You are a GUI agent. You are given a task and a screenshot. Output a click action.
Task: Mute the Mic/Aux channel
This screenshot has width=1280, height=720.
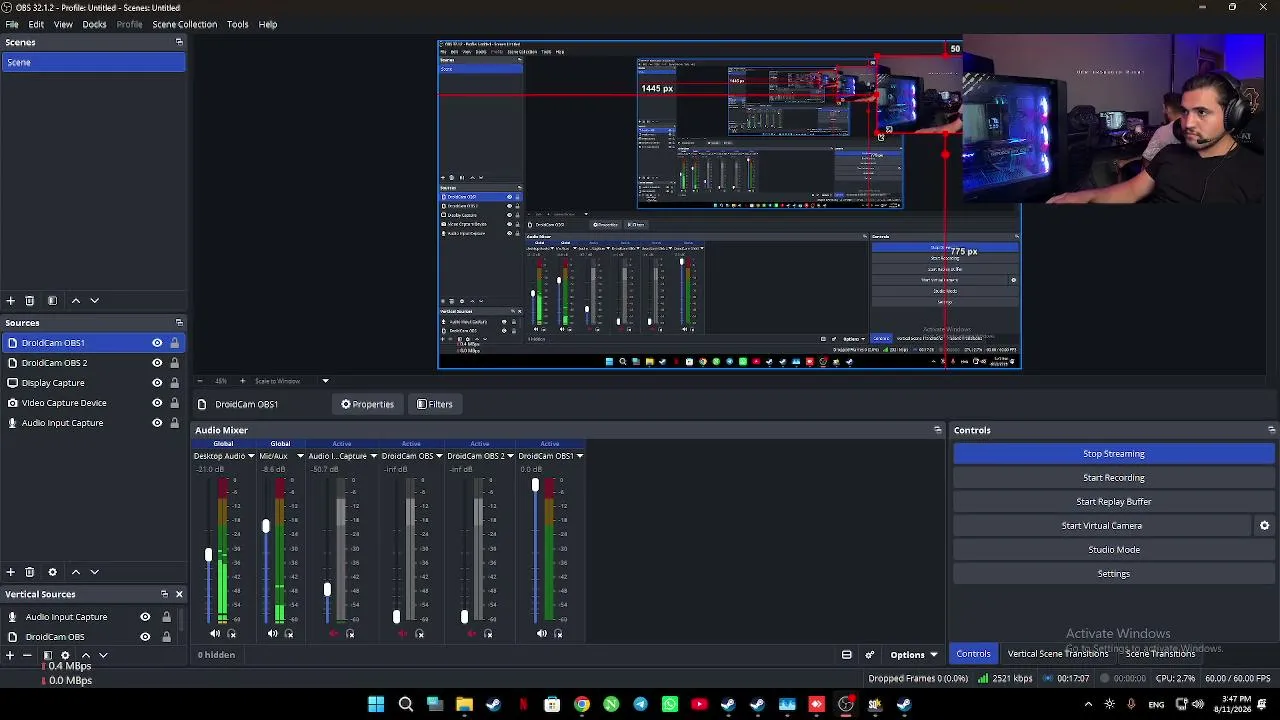pos(273,633)
